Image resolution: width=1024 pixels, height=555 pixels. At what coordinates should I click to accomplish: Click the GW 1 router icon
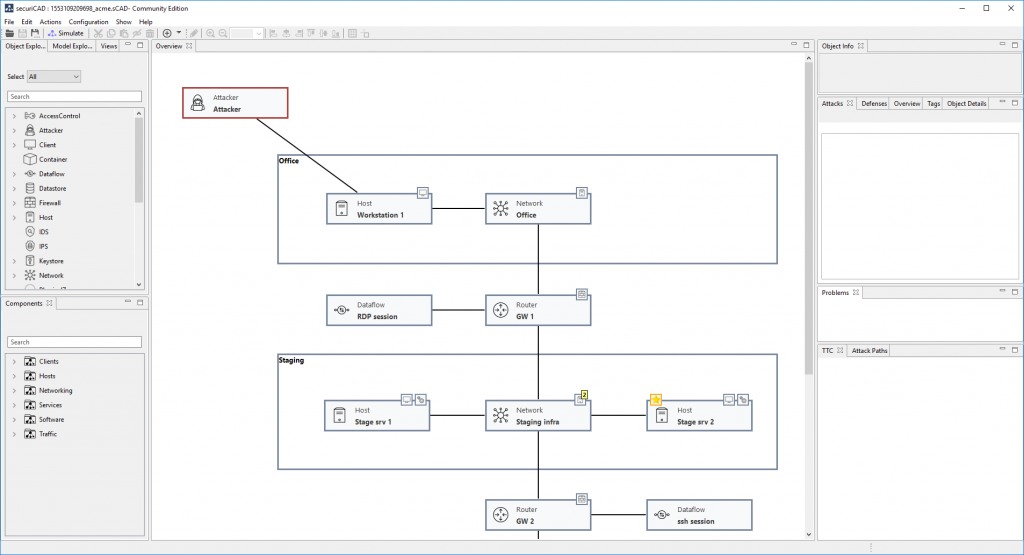[500, 310]
